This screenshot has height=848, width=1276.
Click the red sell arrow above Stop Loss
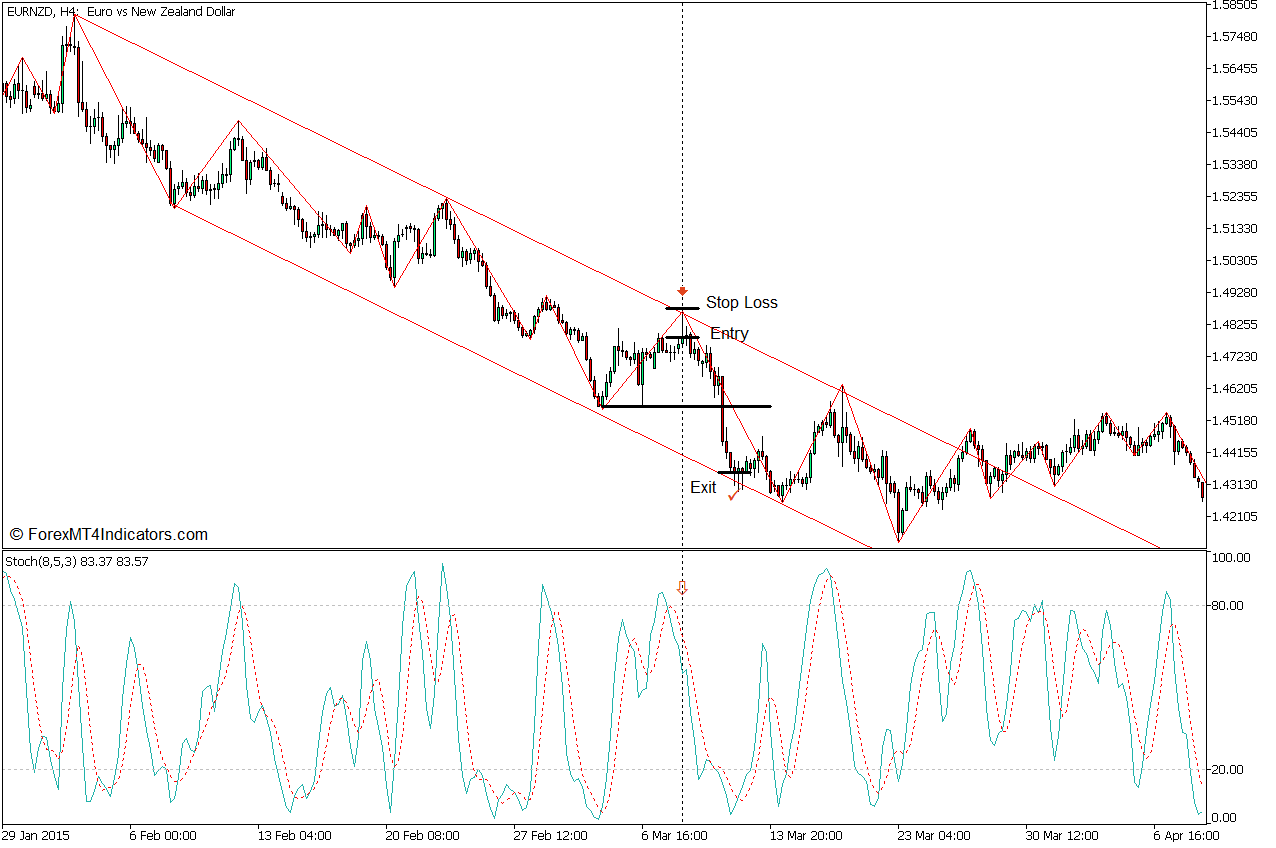coord(682,292)
